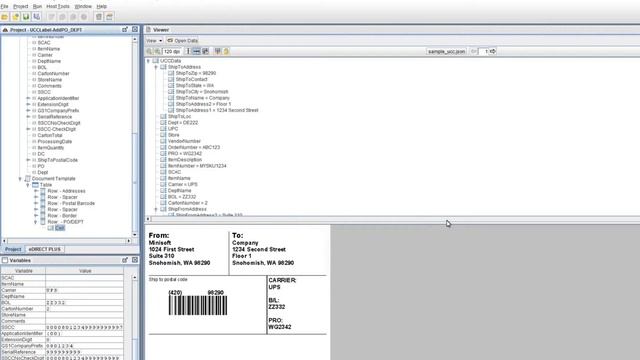Click maximize icon in Project panel header

(x=135, y=30)
